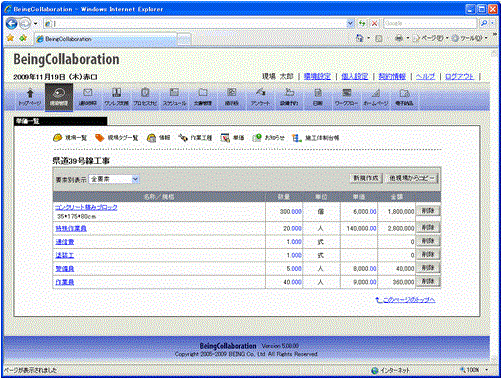Open the ワークフロー toolbar icon
Image resolution: width=502 pixels, height=379 pixels.
[x=347, y=97]
